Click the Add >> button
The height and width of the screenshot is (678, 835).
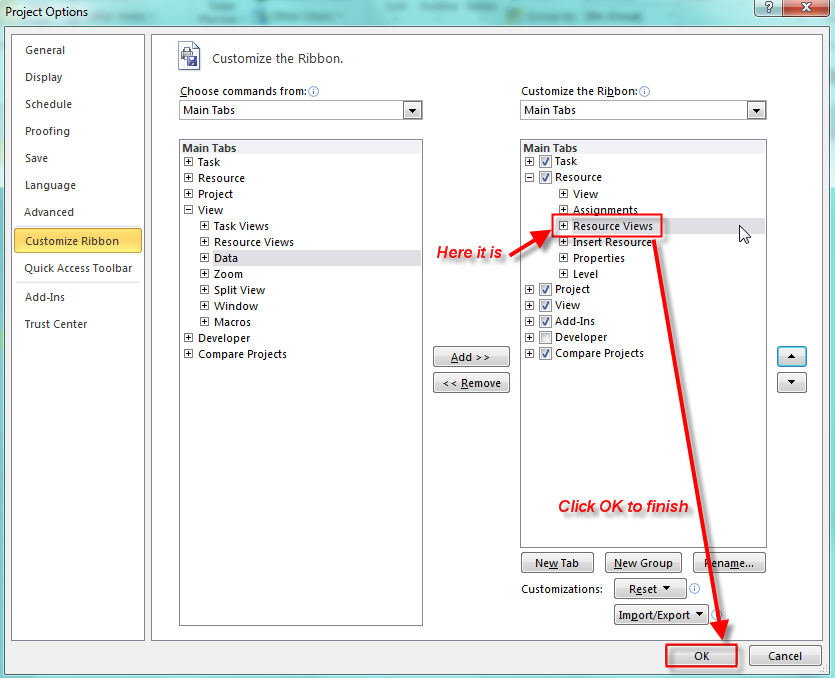point(471,357)
